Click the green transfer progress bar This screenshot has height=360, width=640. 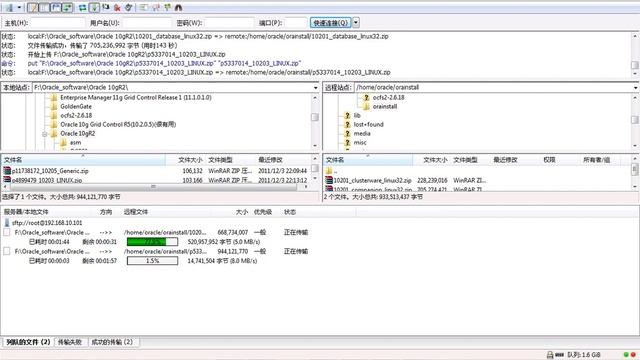click(152, 242)
